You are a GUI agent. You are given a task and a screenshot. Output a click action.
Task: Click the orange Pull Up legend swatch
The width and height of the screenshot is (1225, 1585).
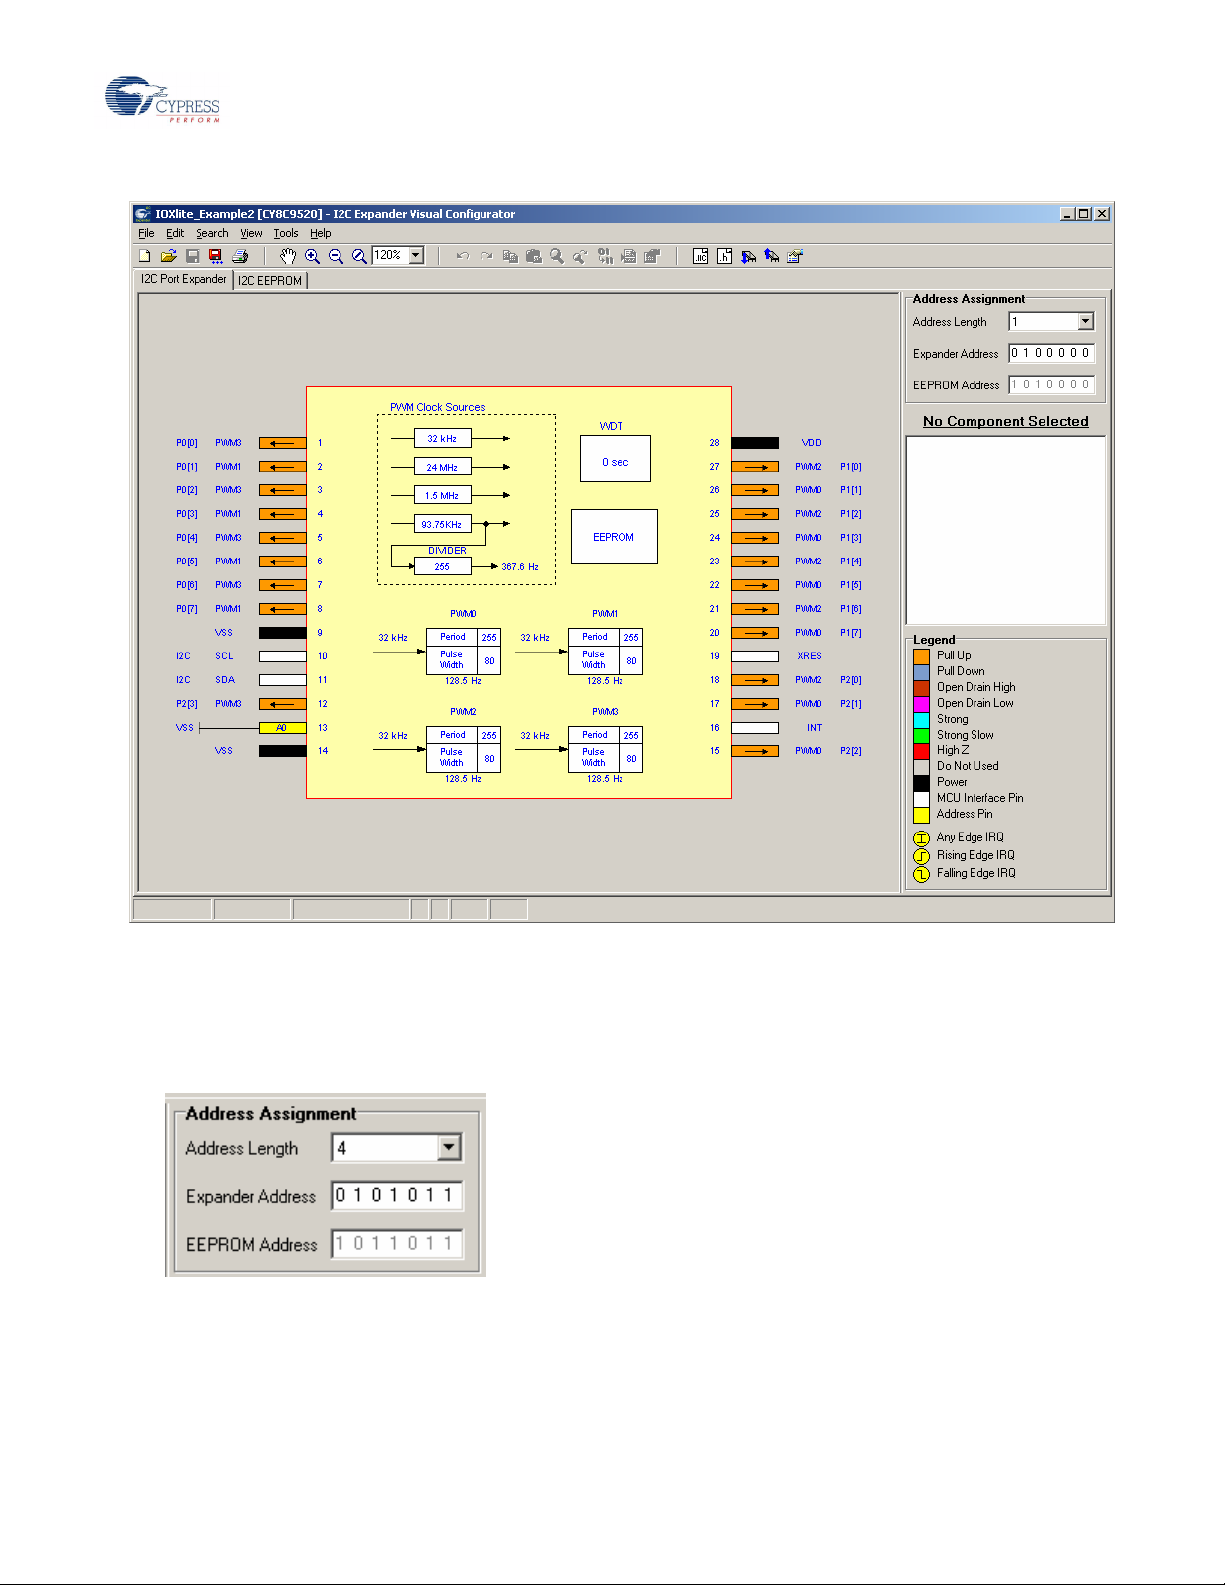point(921,656)
